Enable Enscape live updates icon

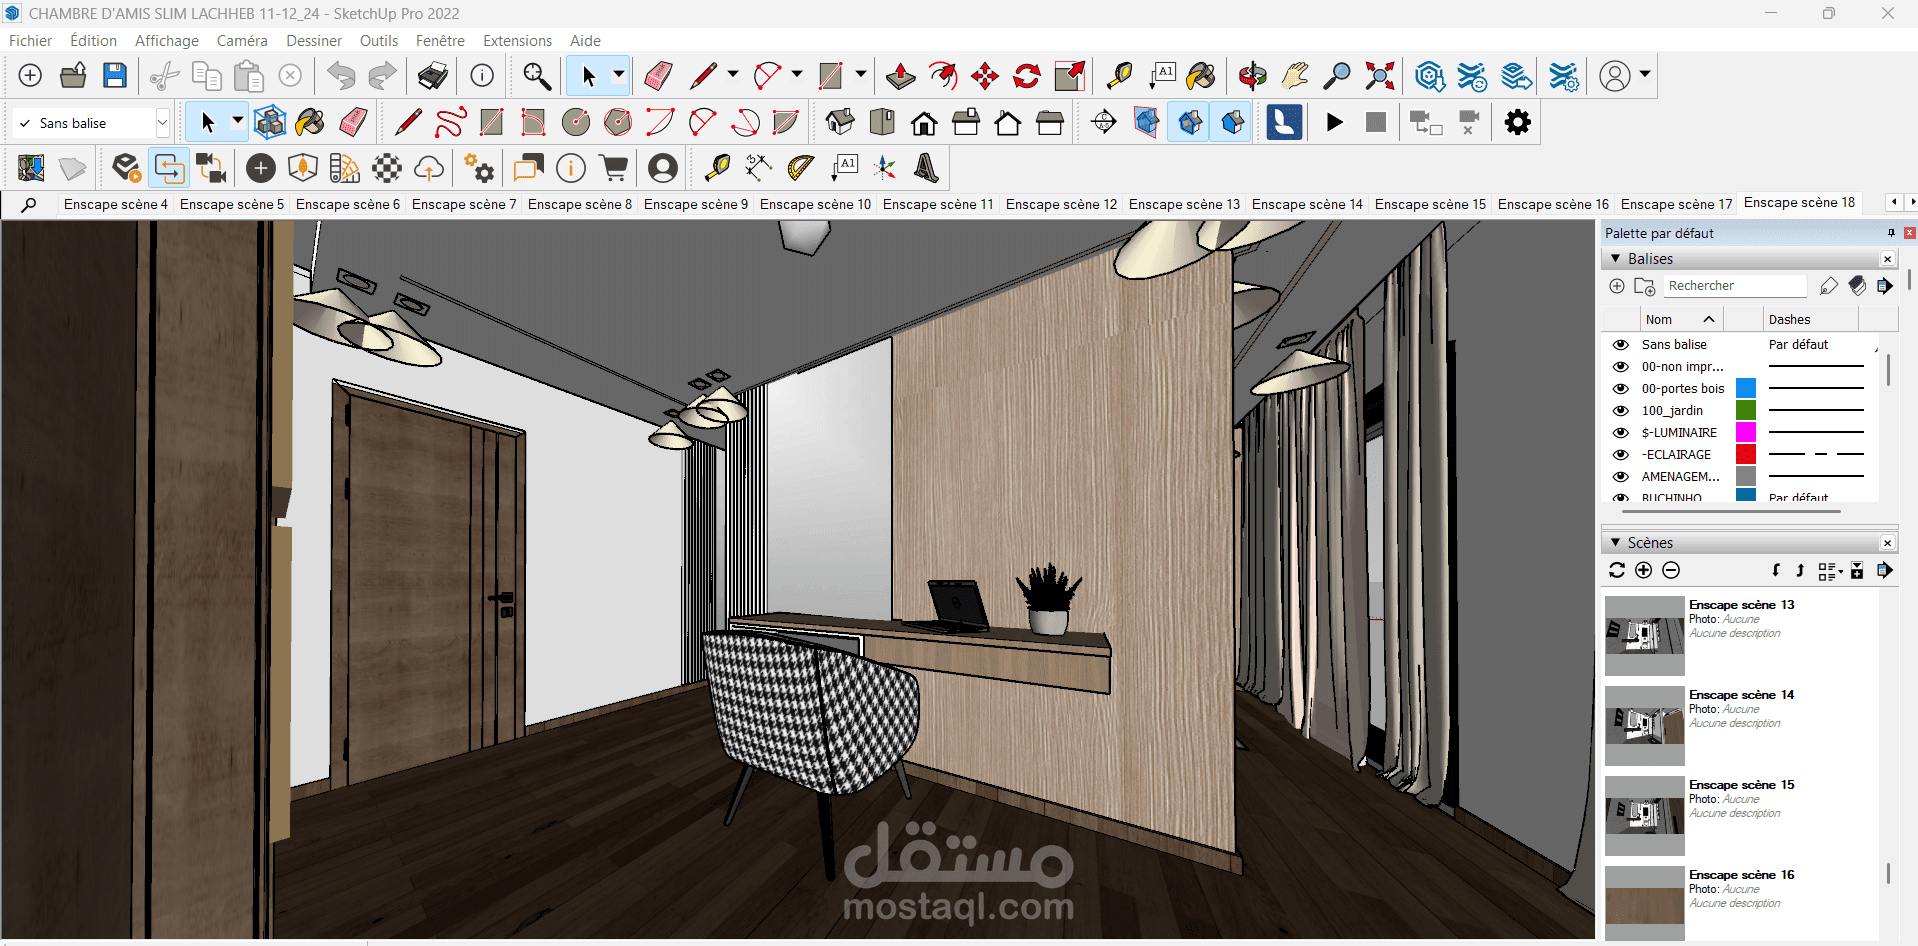tap(169, 168)
